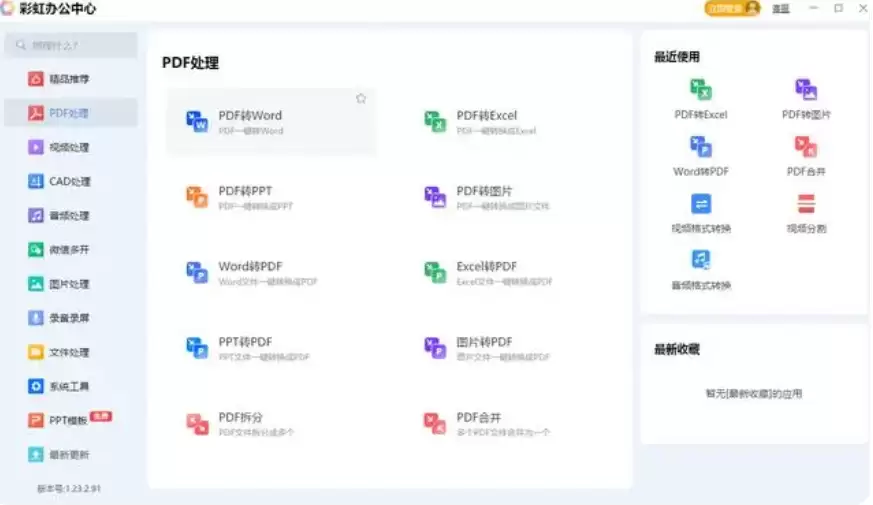Viewport: 873px width, 505px height.
Task: Open the 精品推荐 sidebar category
Action: 71,79
